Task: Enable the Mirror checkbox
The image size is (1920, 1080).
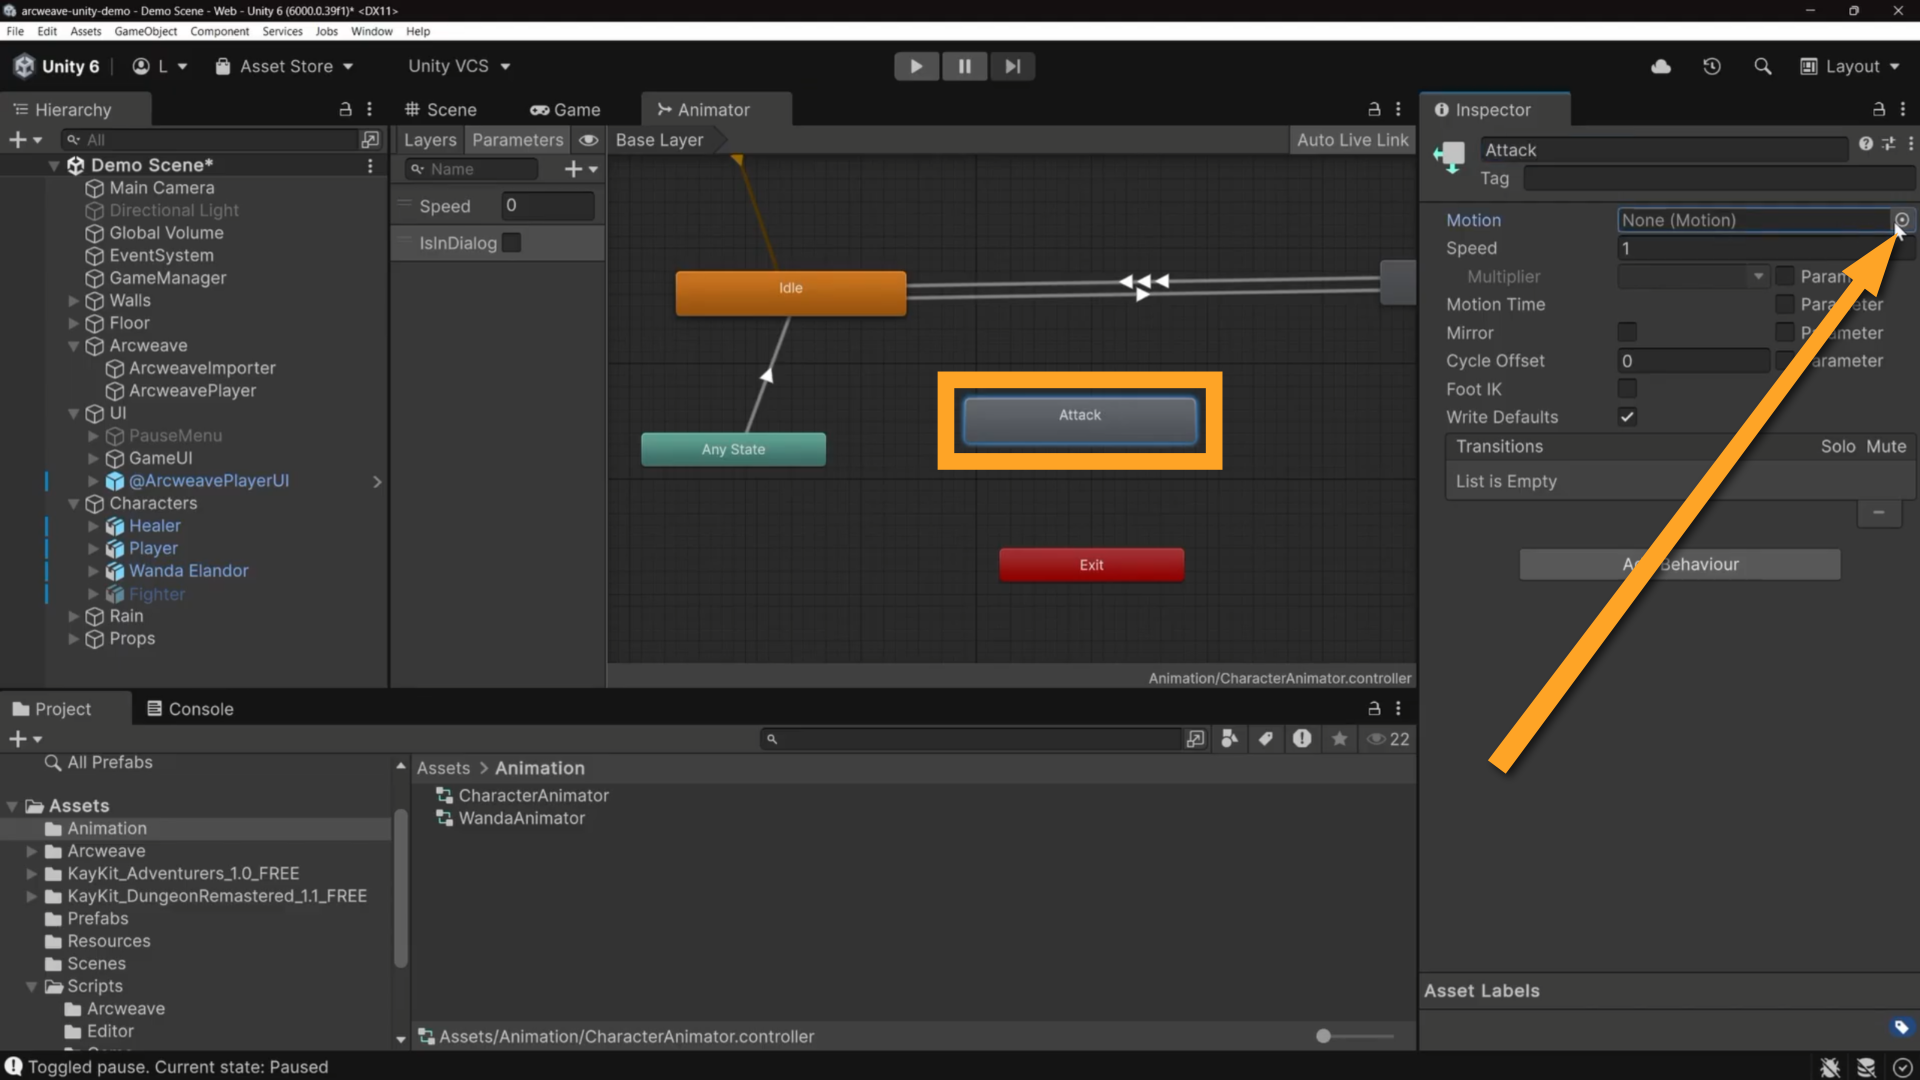Action: click(x=1627, y=332)
